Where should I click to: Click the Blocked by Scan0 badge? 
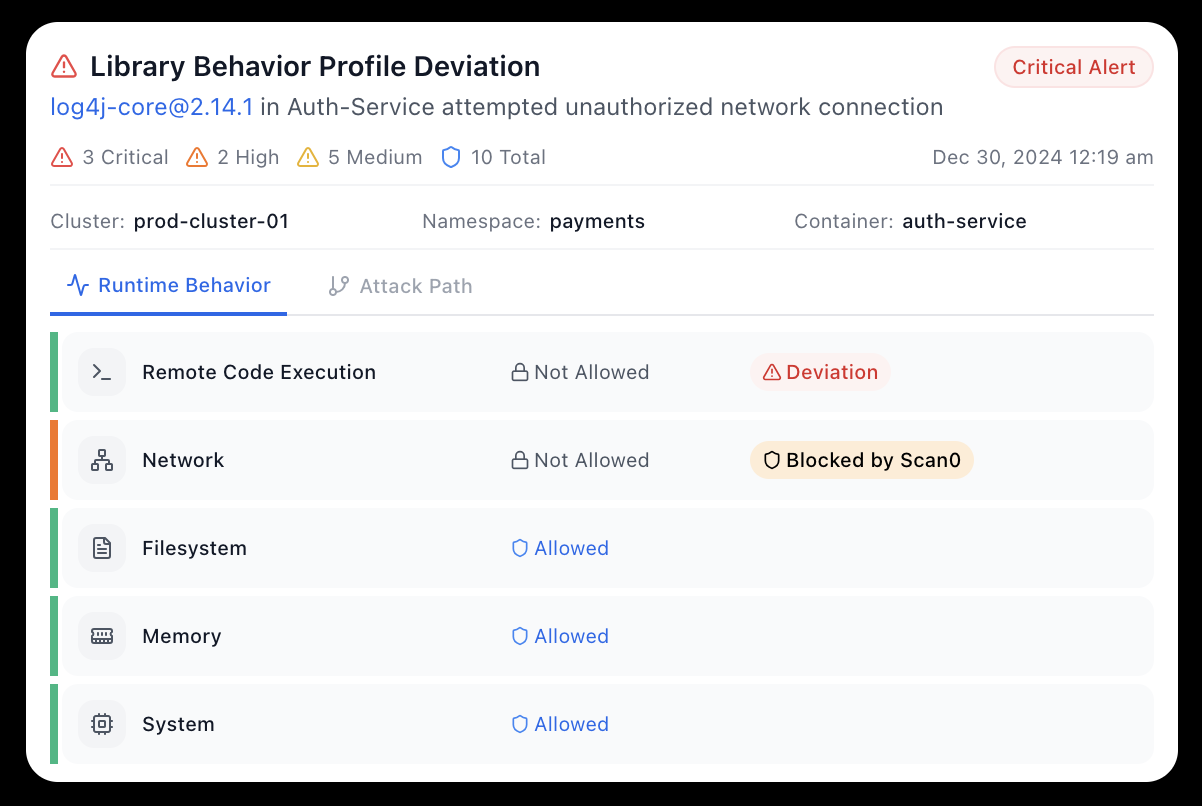[x=861, y=460]
